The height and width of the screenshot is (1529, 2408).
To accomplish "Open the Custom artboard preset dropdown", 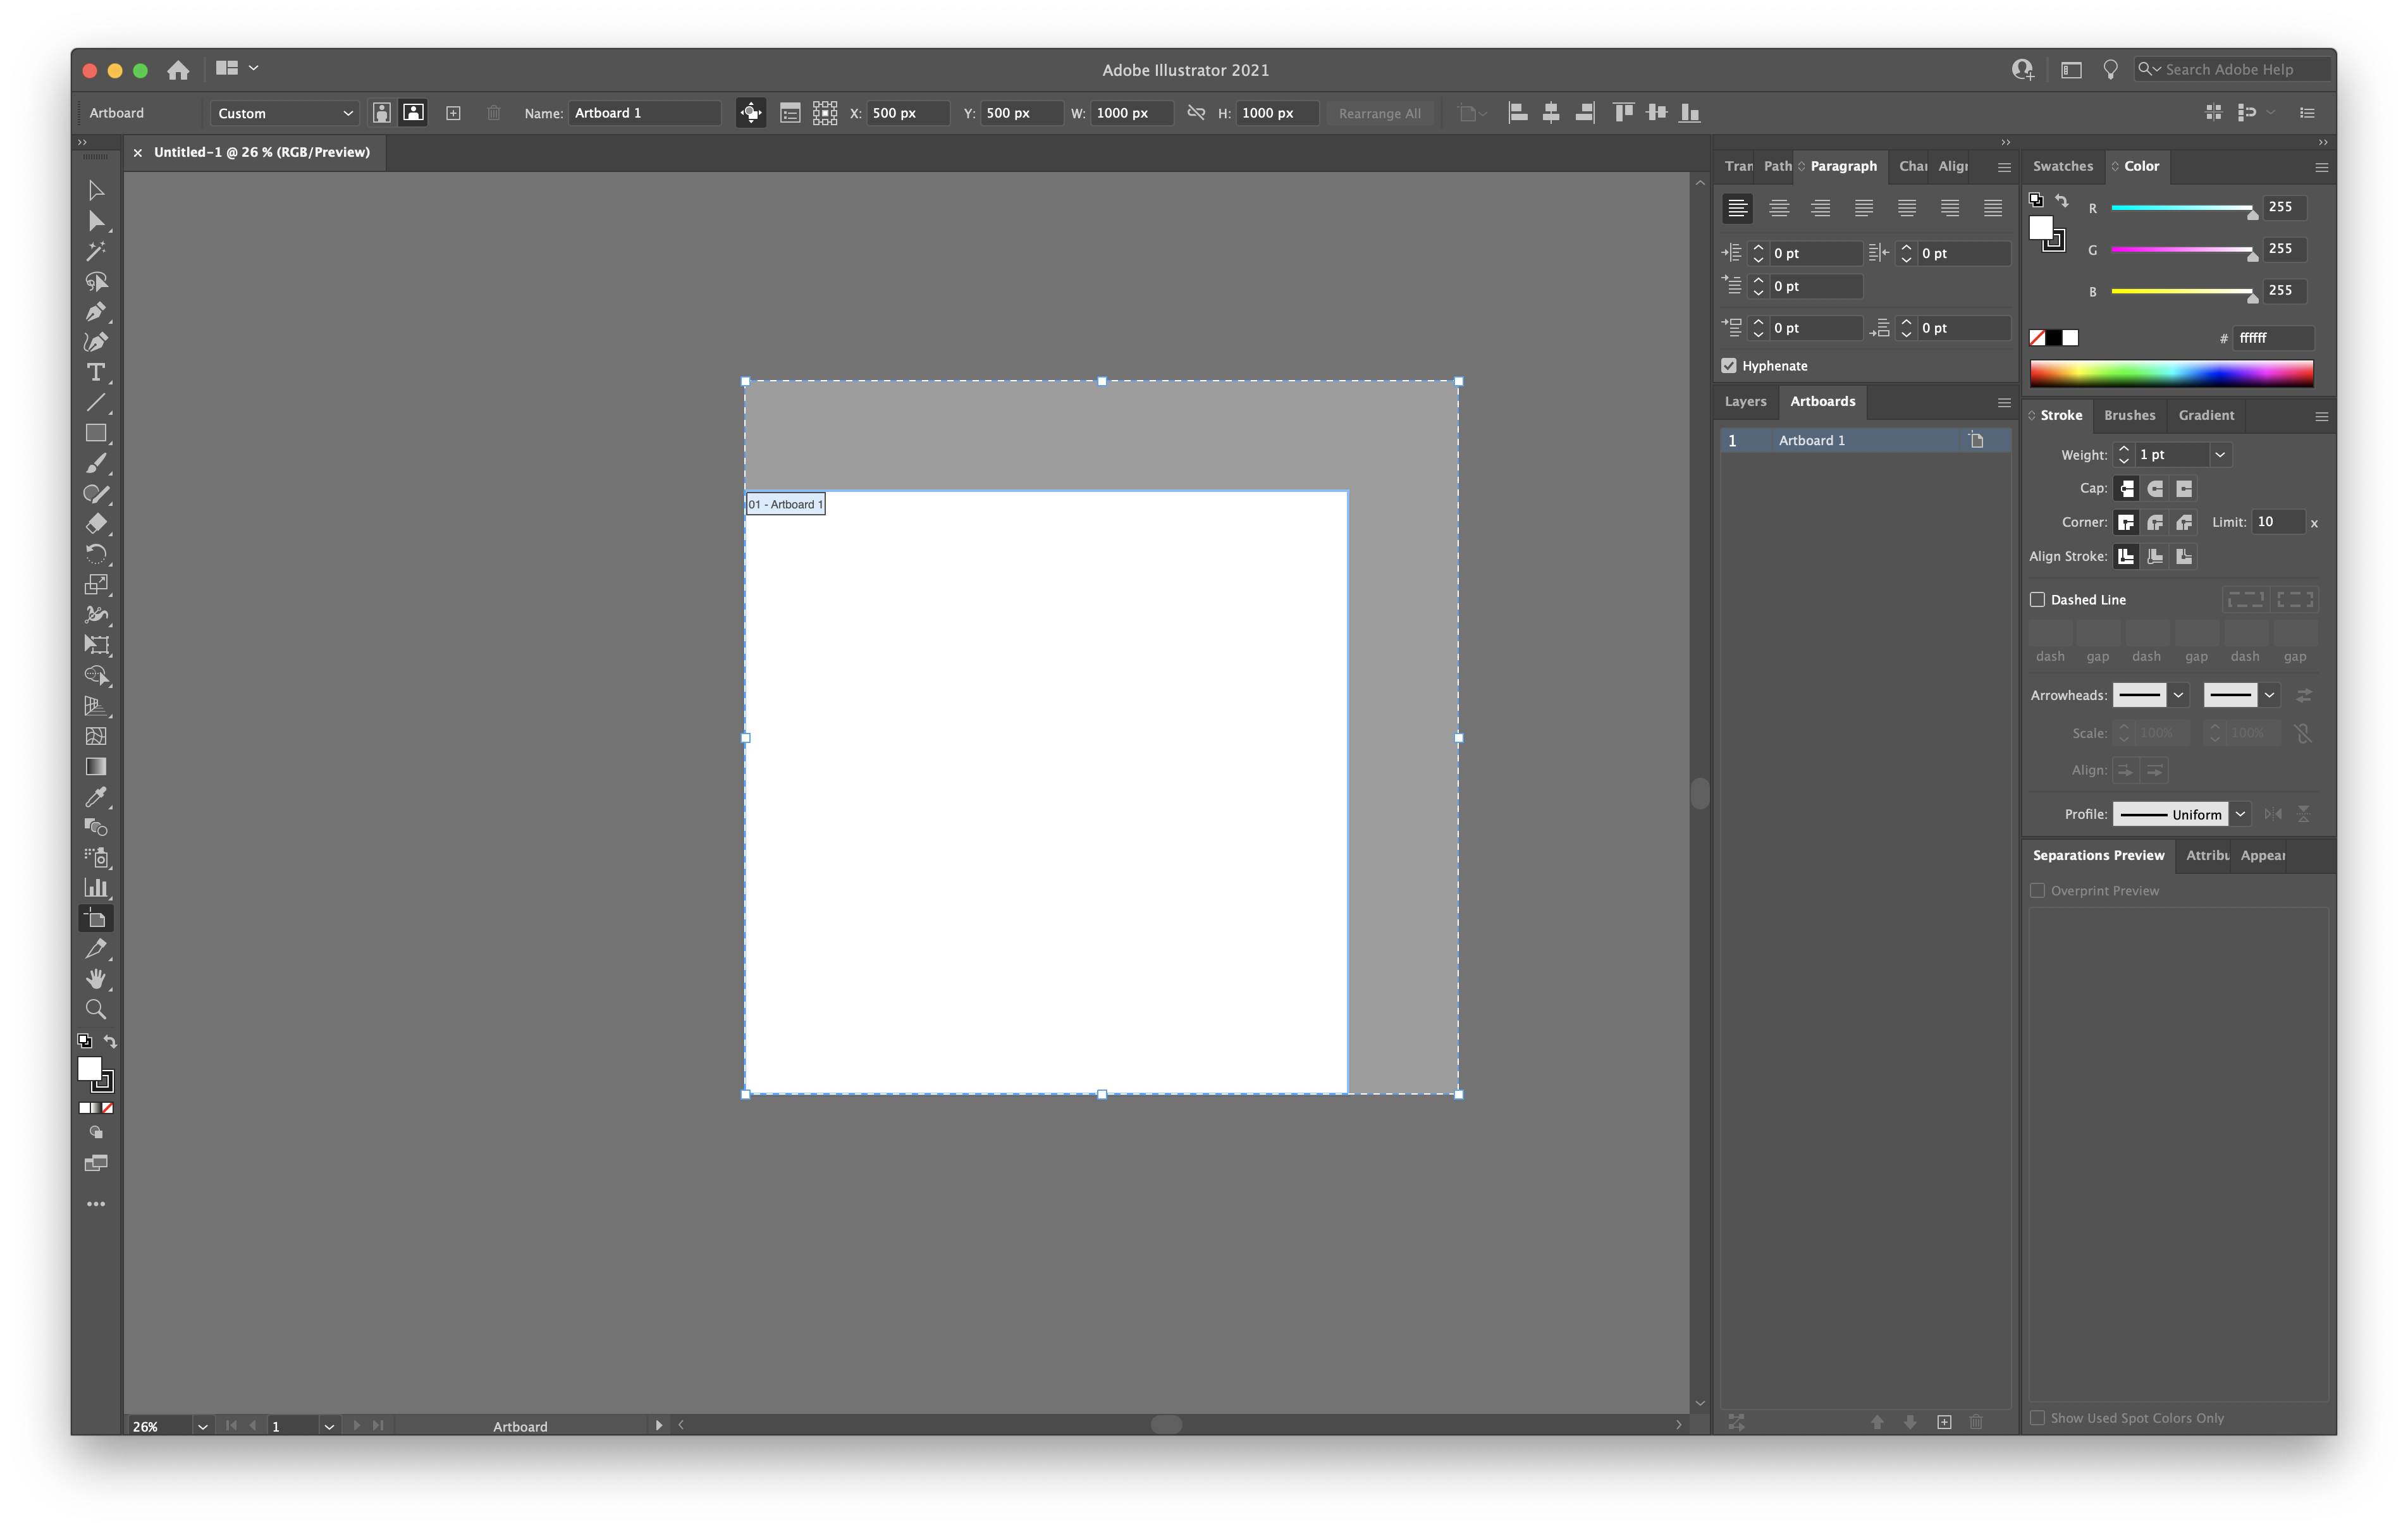I will [284, 113].
